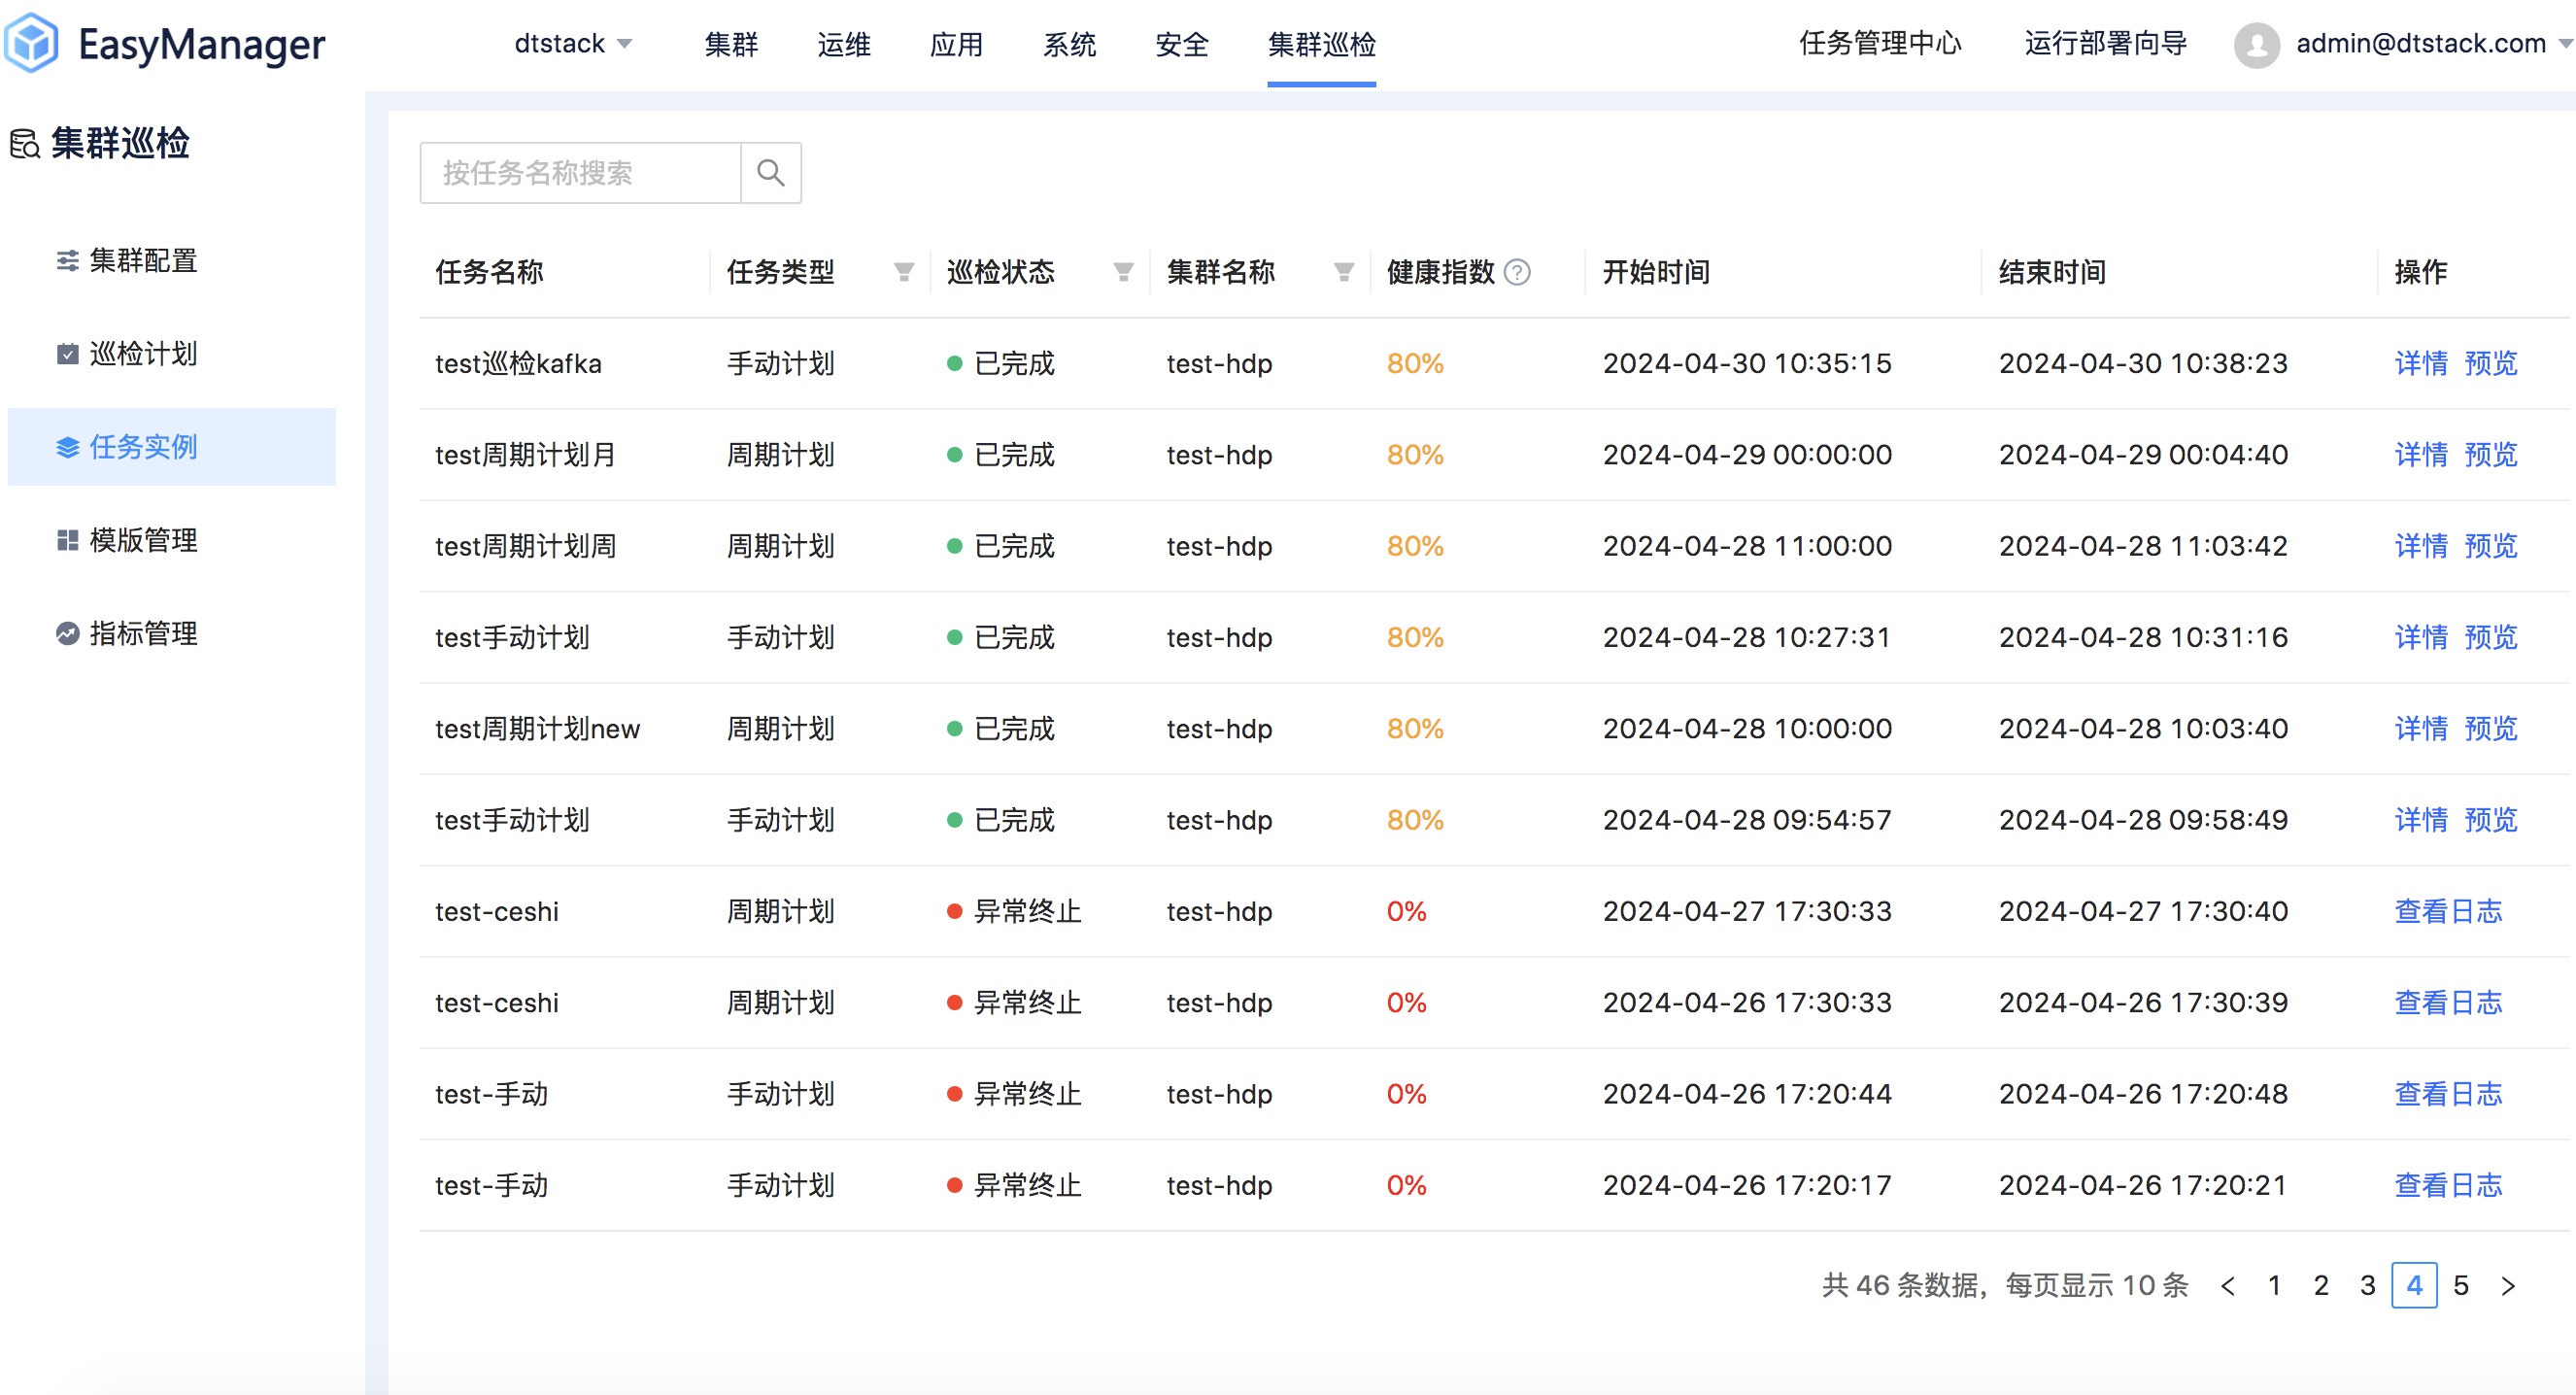The width and height of the screenshot is (2576, 1395).
Task: Click the 共 46 条数据 pagination summary
Action: click(x=2005, y=1285)
